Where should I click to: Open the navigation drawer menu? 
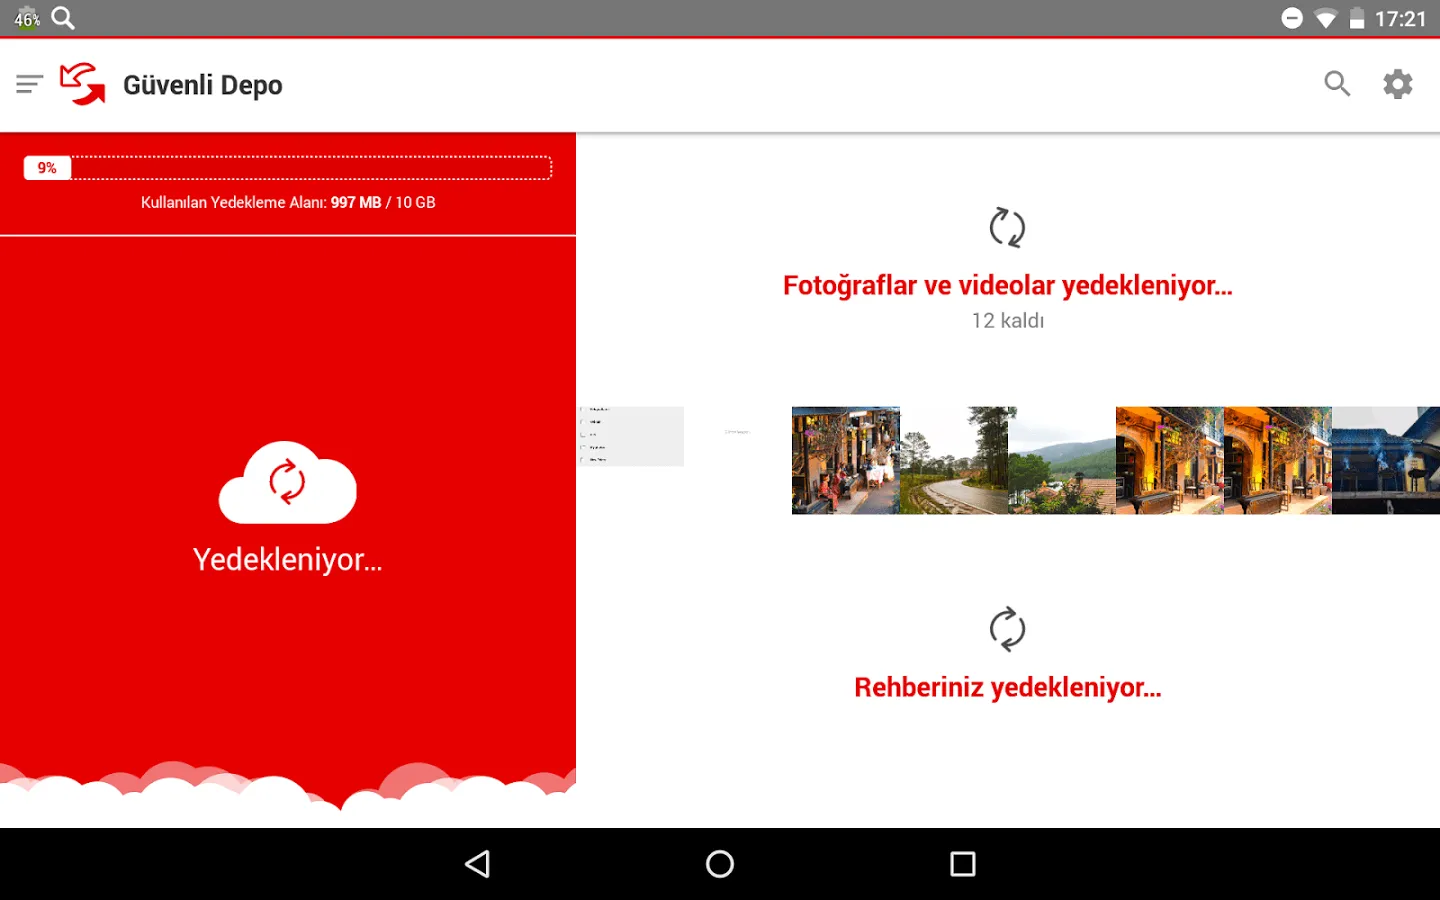click(x=29, y=84)
